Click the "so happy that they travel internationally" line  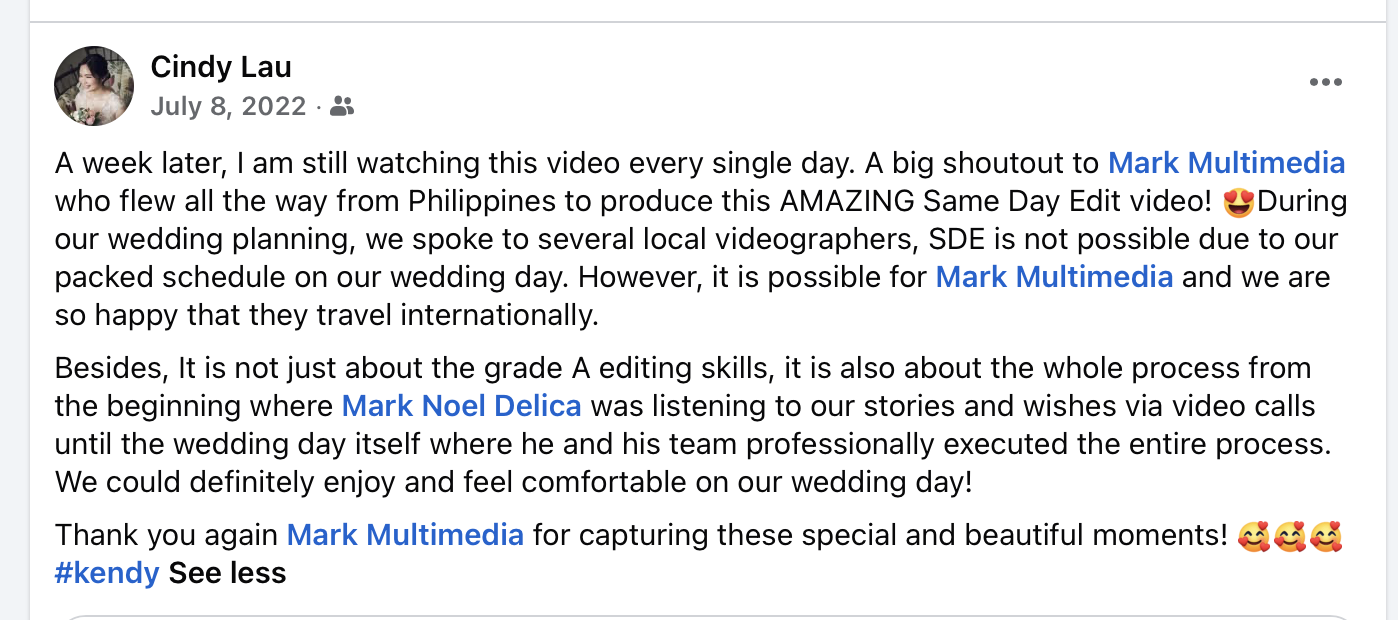coord(326,315)
